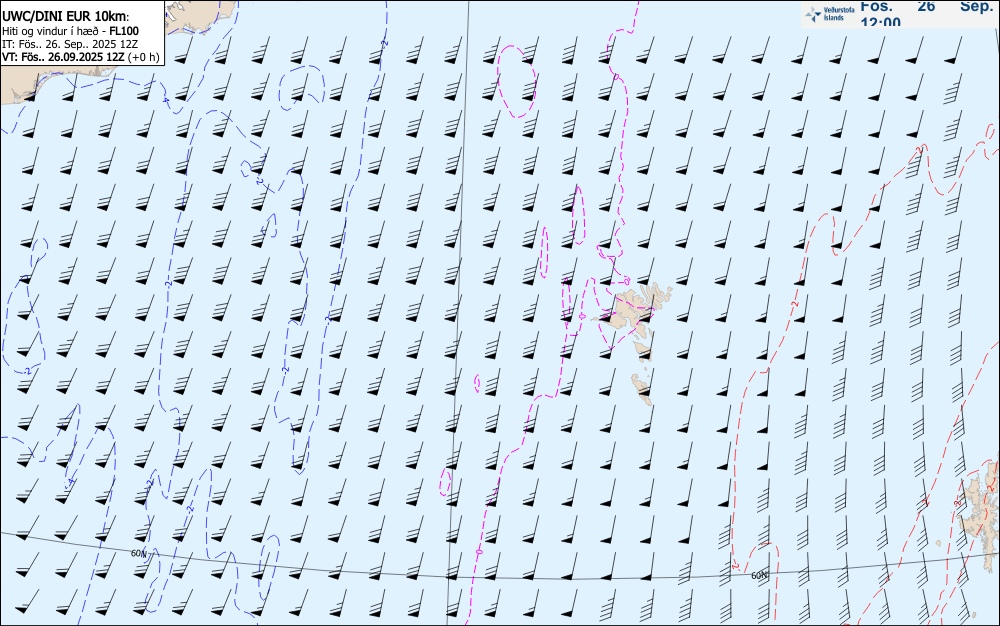
Task: Click the southernmost Faroe island
Action: (x=642, y=389)
